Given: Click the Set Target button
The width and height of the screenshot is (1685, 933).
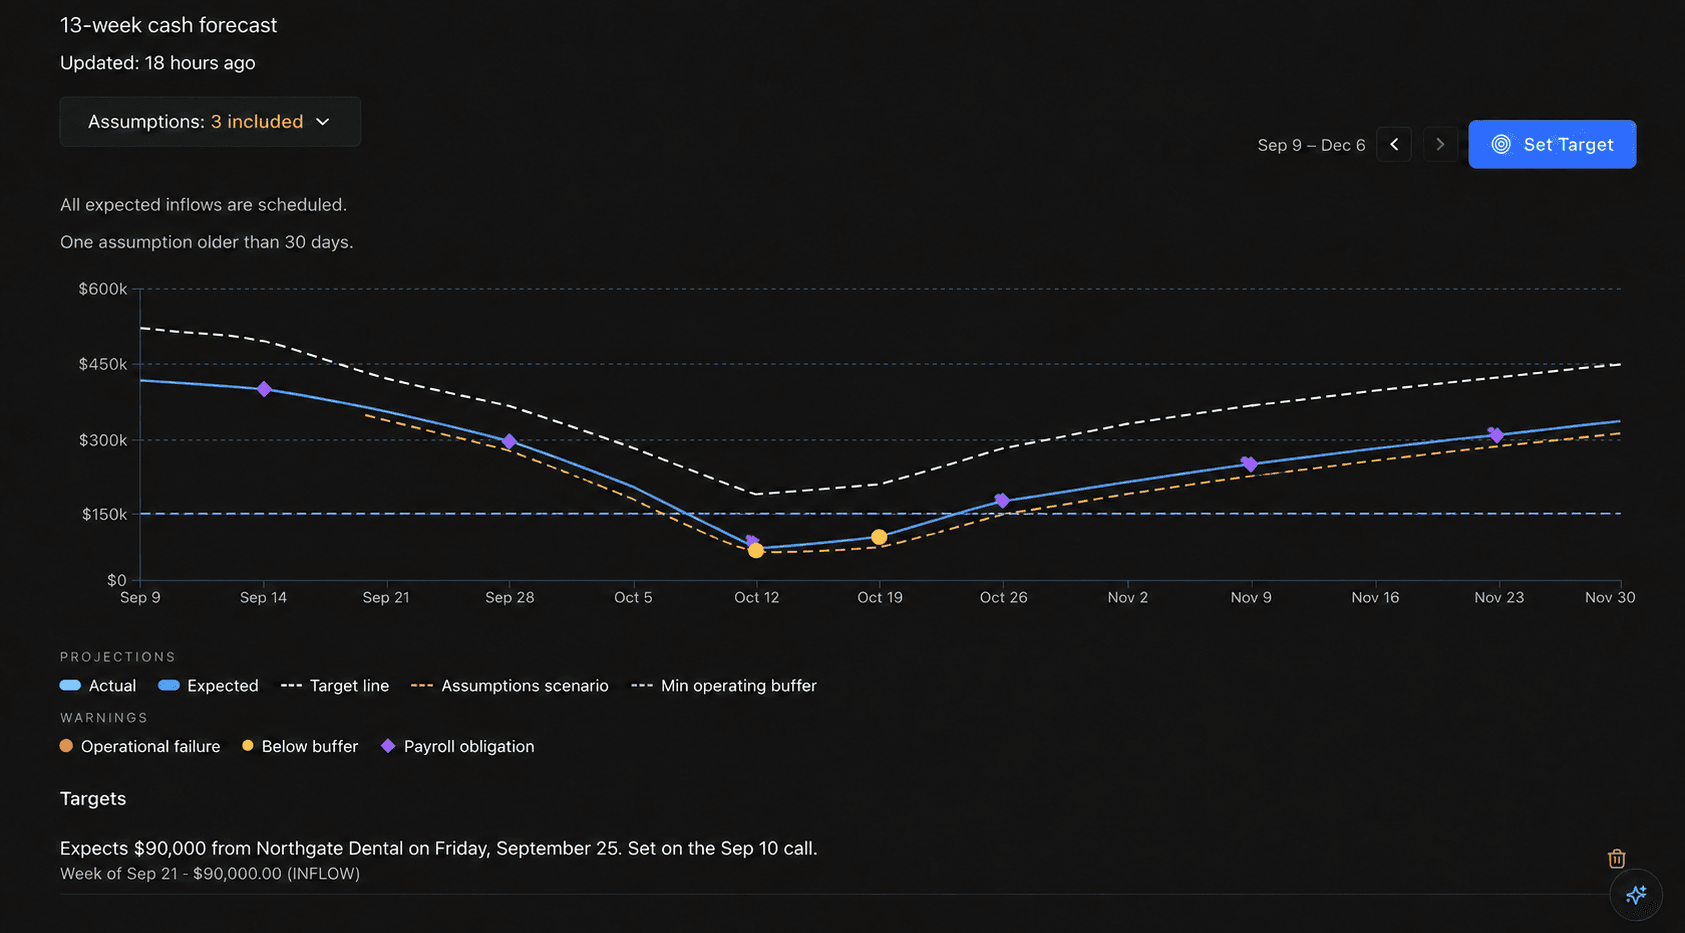Looking at the screenshot, I should (1552, 144).
